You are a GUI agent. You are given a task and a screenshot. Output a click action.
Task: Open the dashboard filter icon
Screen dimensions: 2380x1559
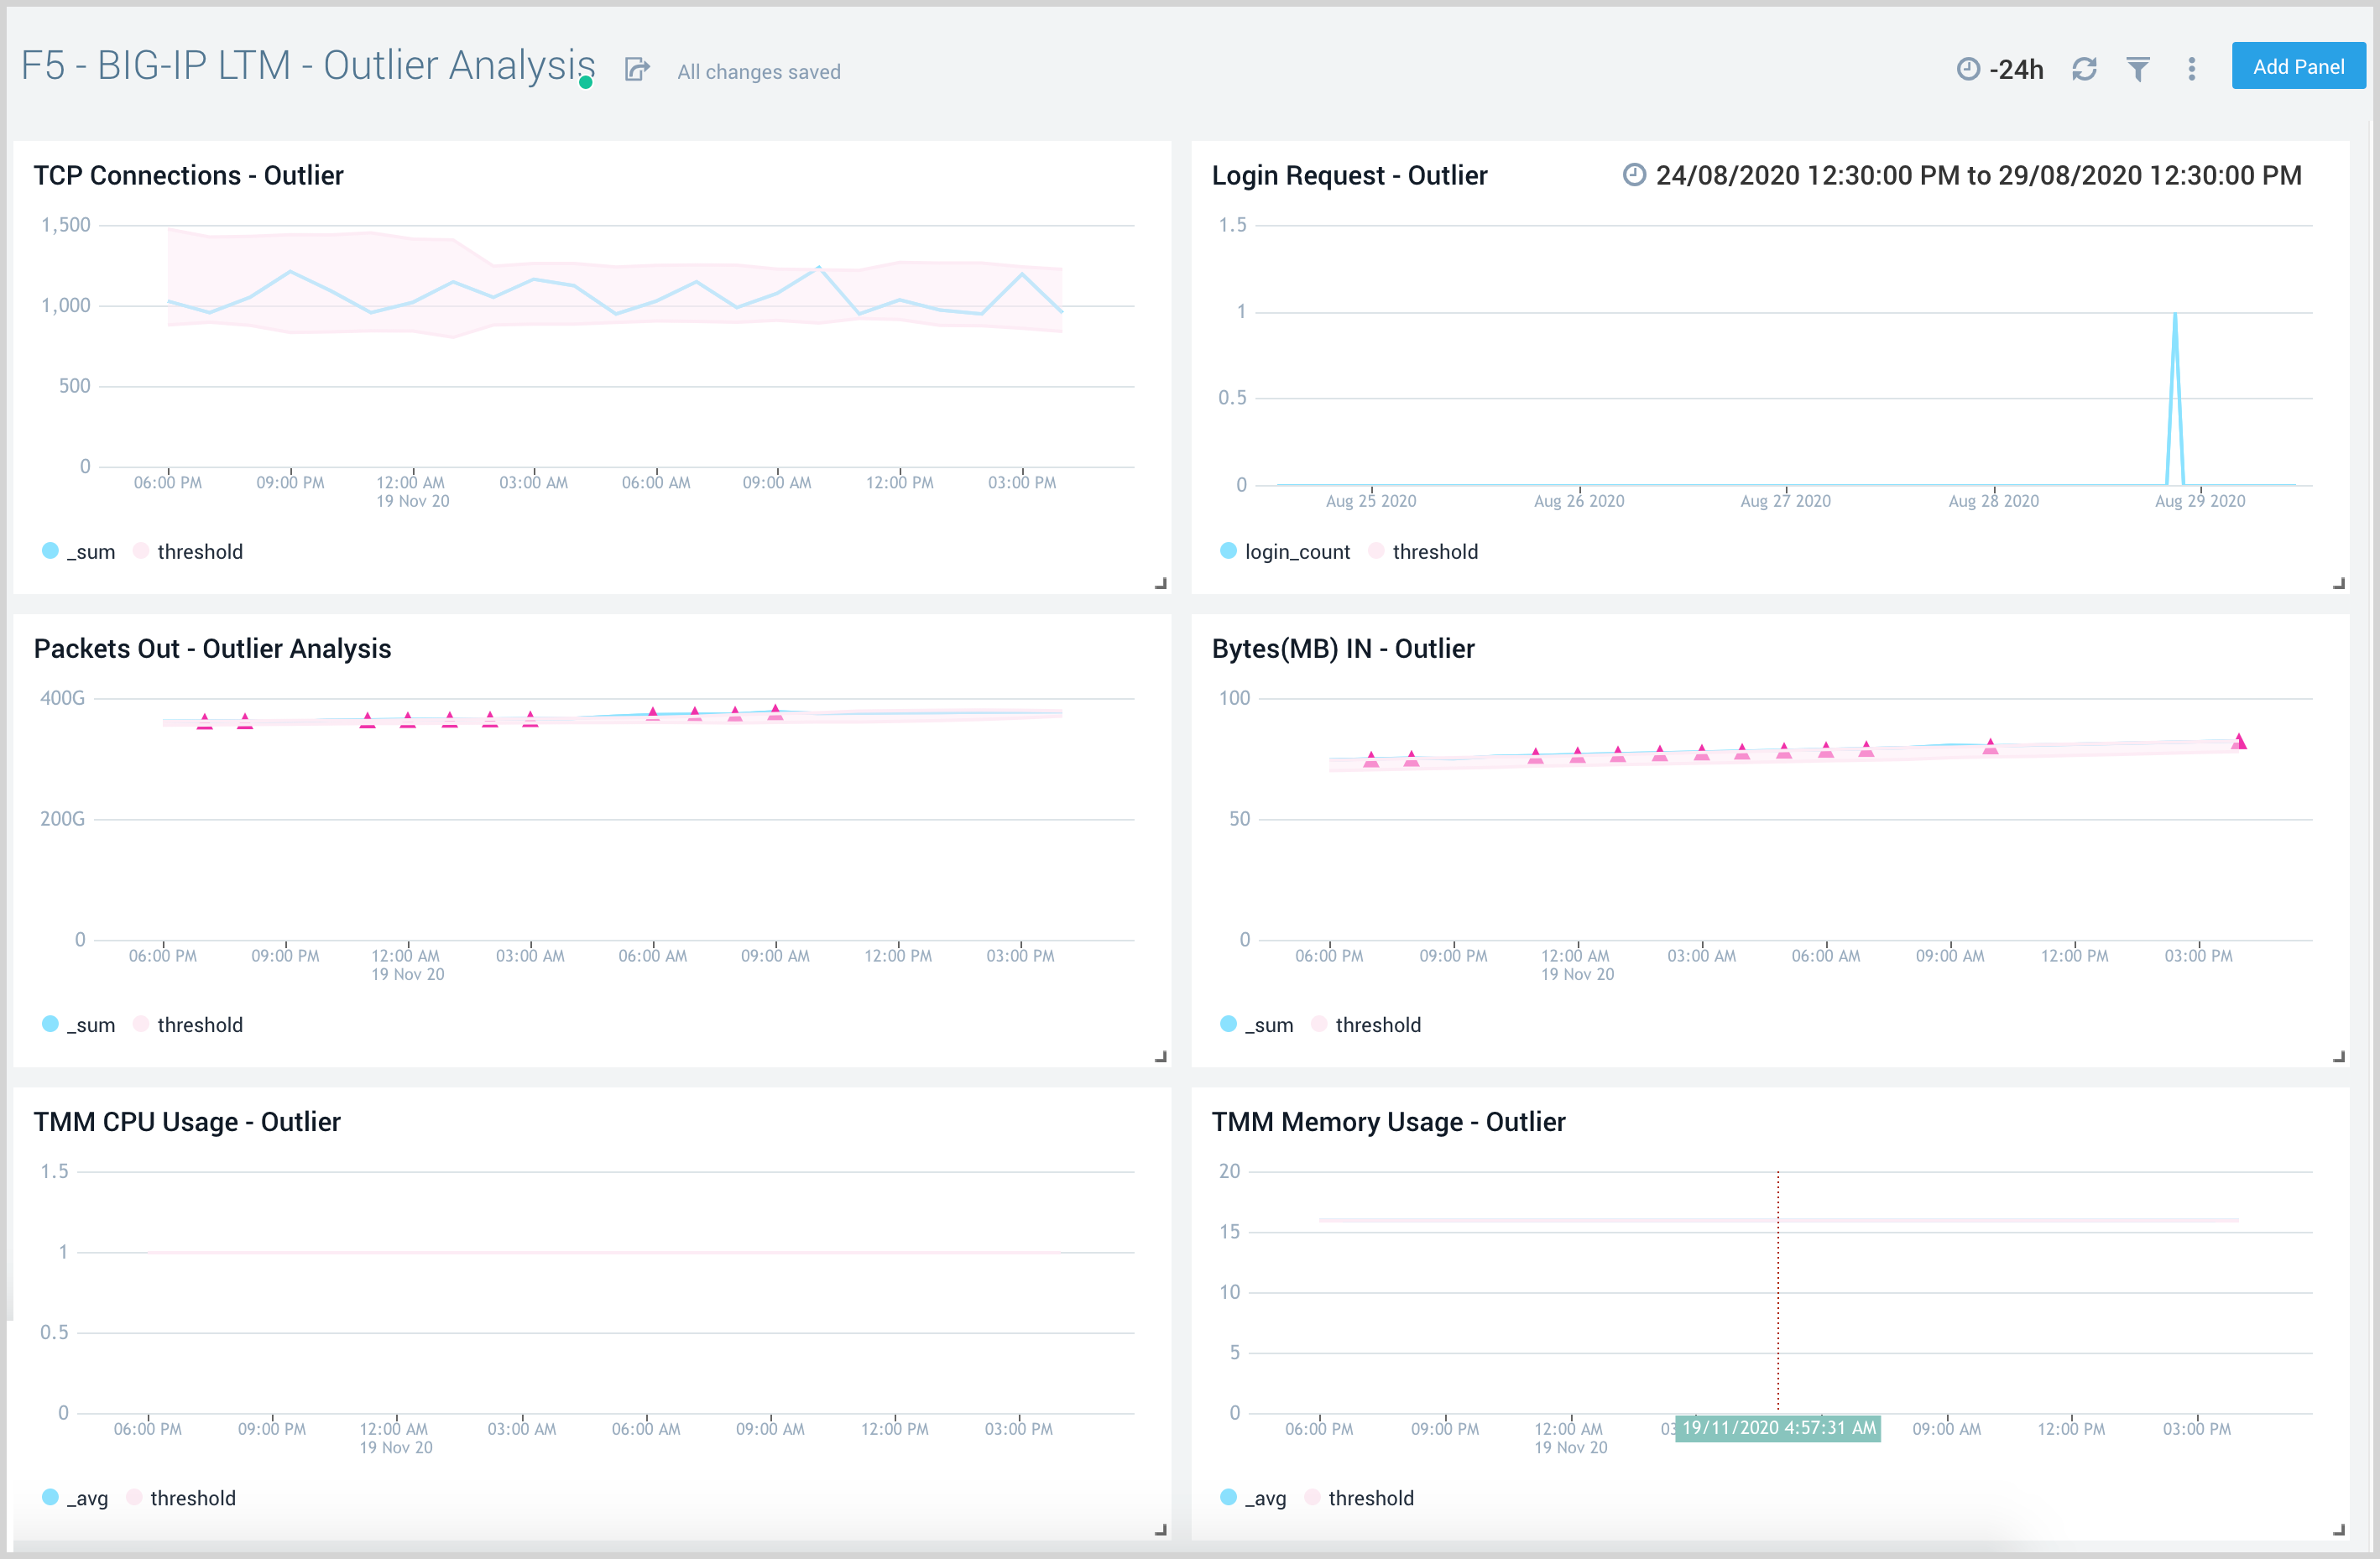click(2138, 68)
